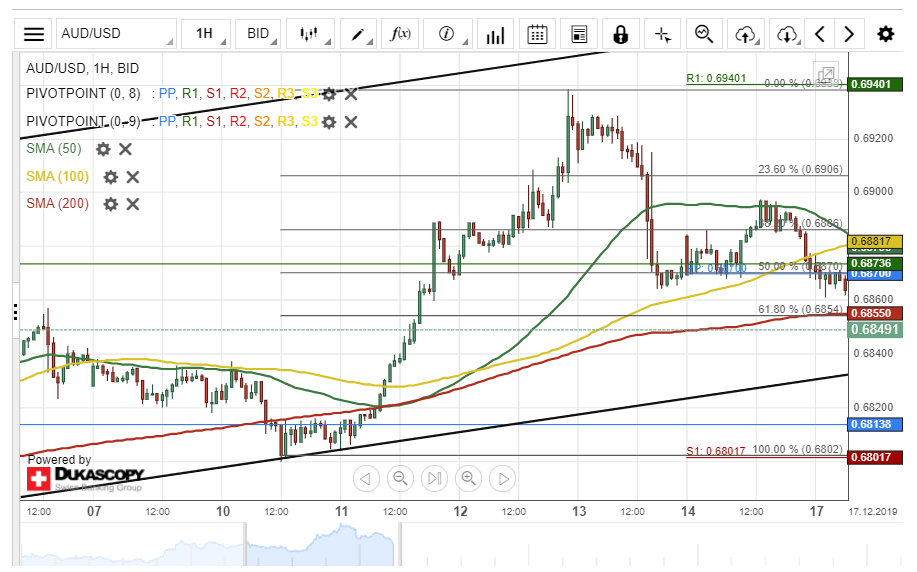Click the candlestick chart type icon

[309, 34]
